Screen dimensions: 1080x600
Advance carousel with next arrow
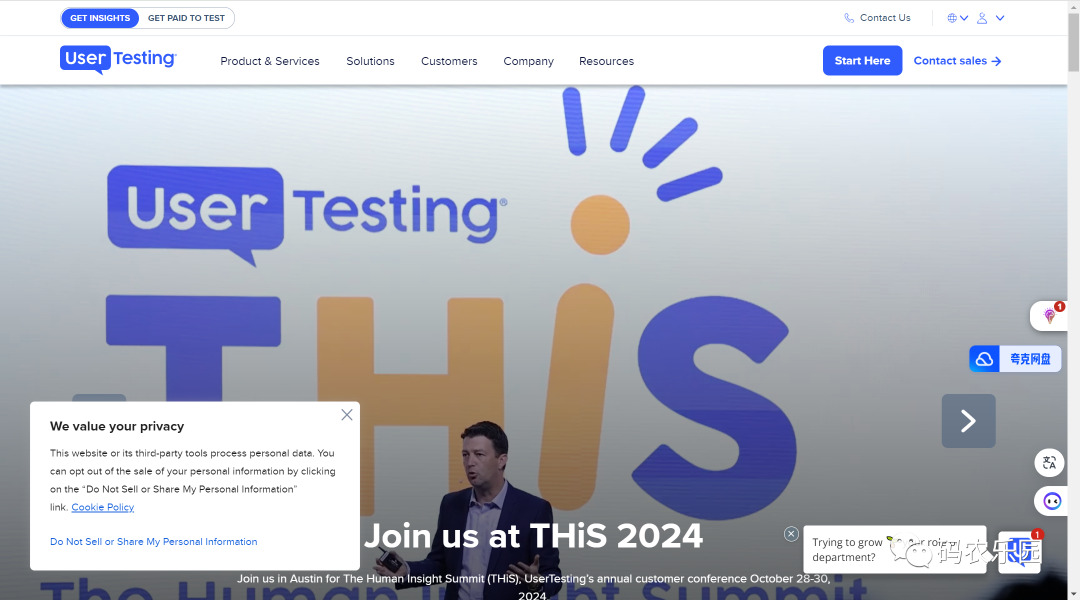pos(968,421)
